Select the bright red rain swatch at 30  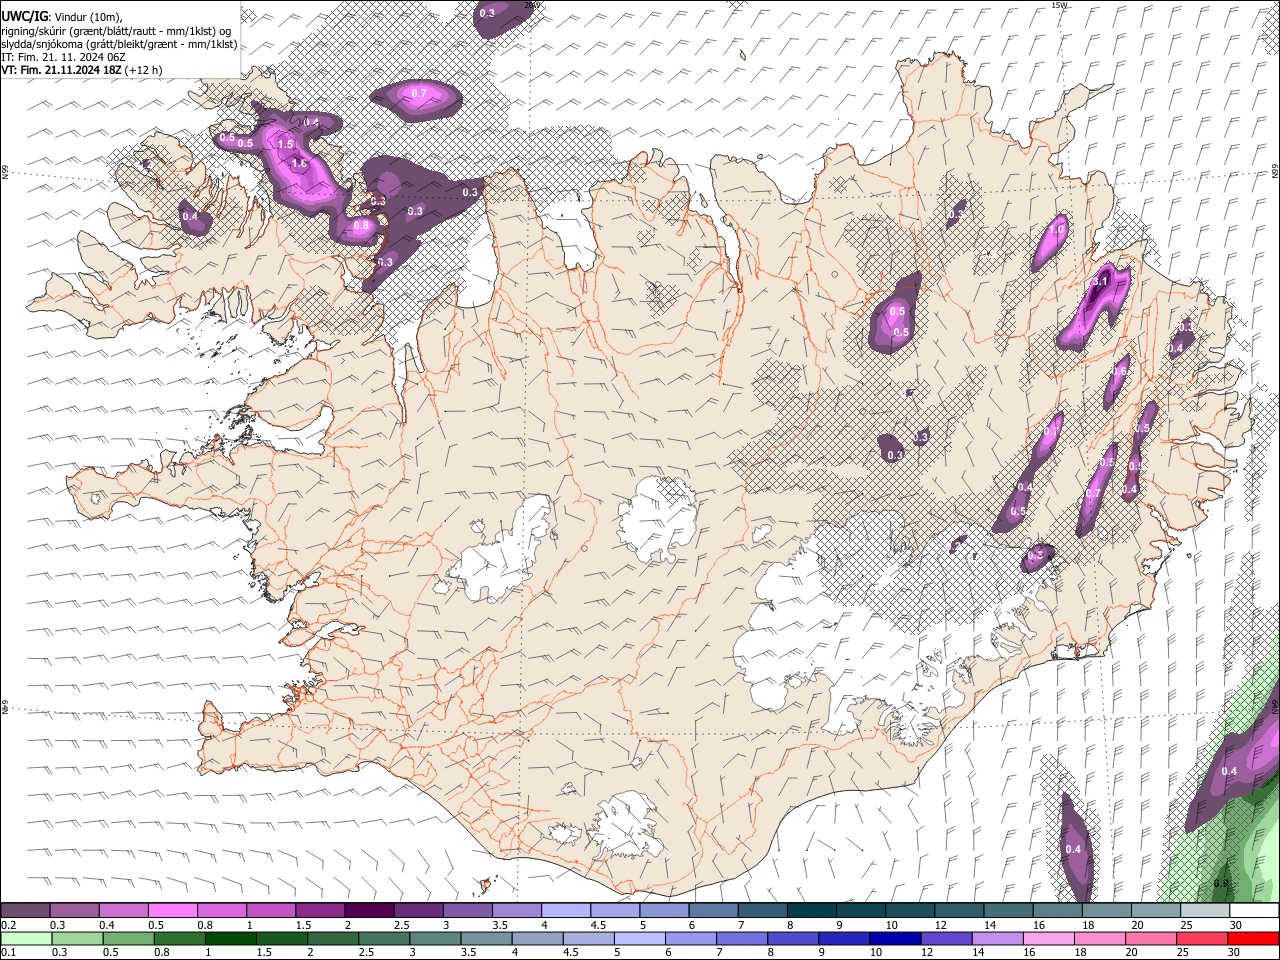pos(1254,939)
